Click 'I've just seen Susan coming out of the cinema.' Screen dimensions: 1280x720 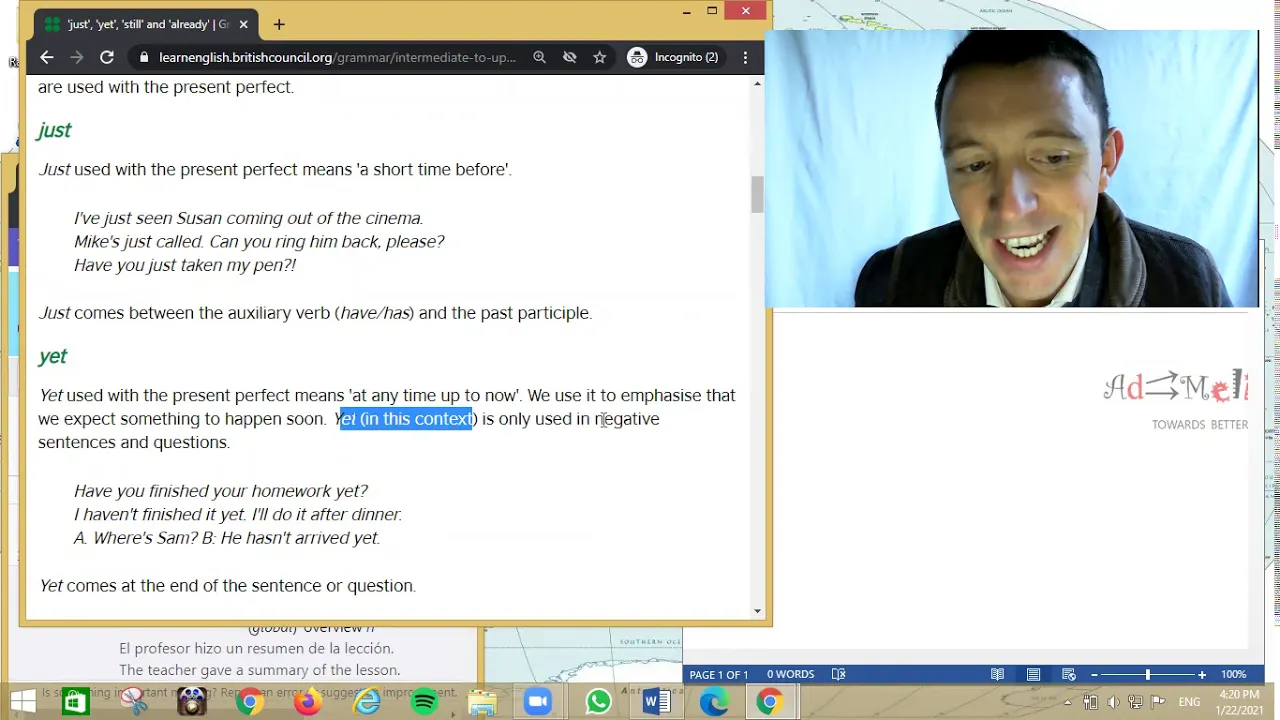click(249, 218)
